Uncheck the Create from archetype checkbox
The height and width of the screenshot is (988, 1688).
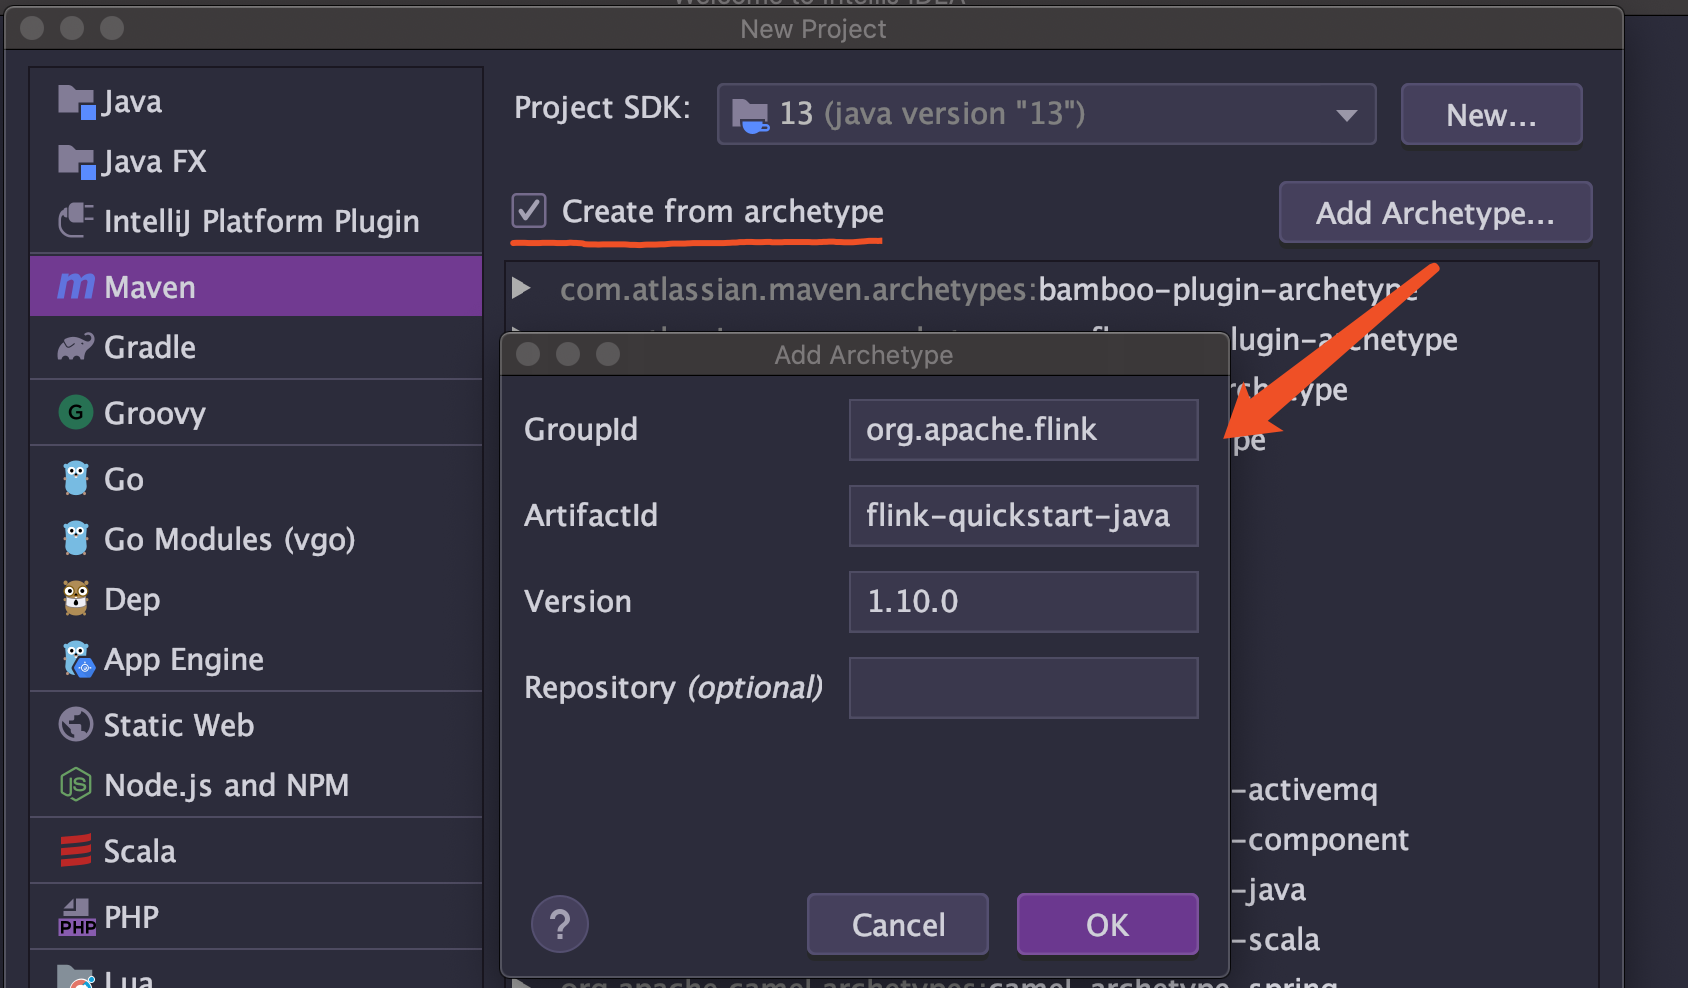(x=529, y=211)
